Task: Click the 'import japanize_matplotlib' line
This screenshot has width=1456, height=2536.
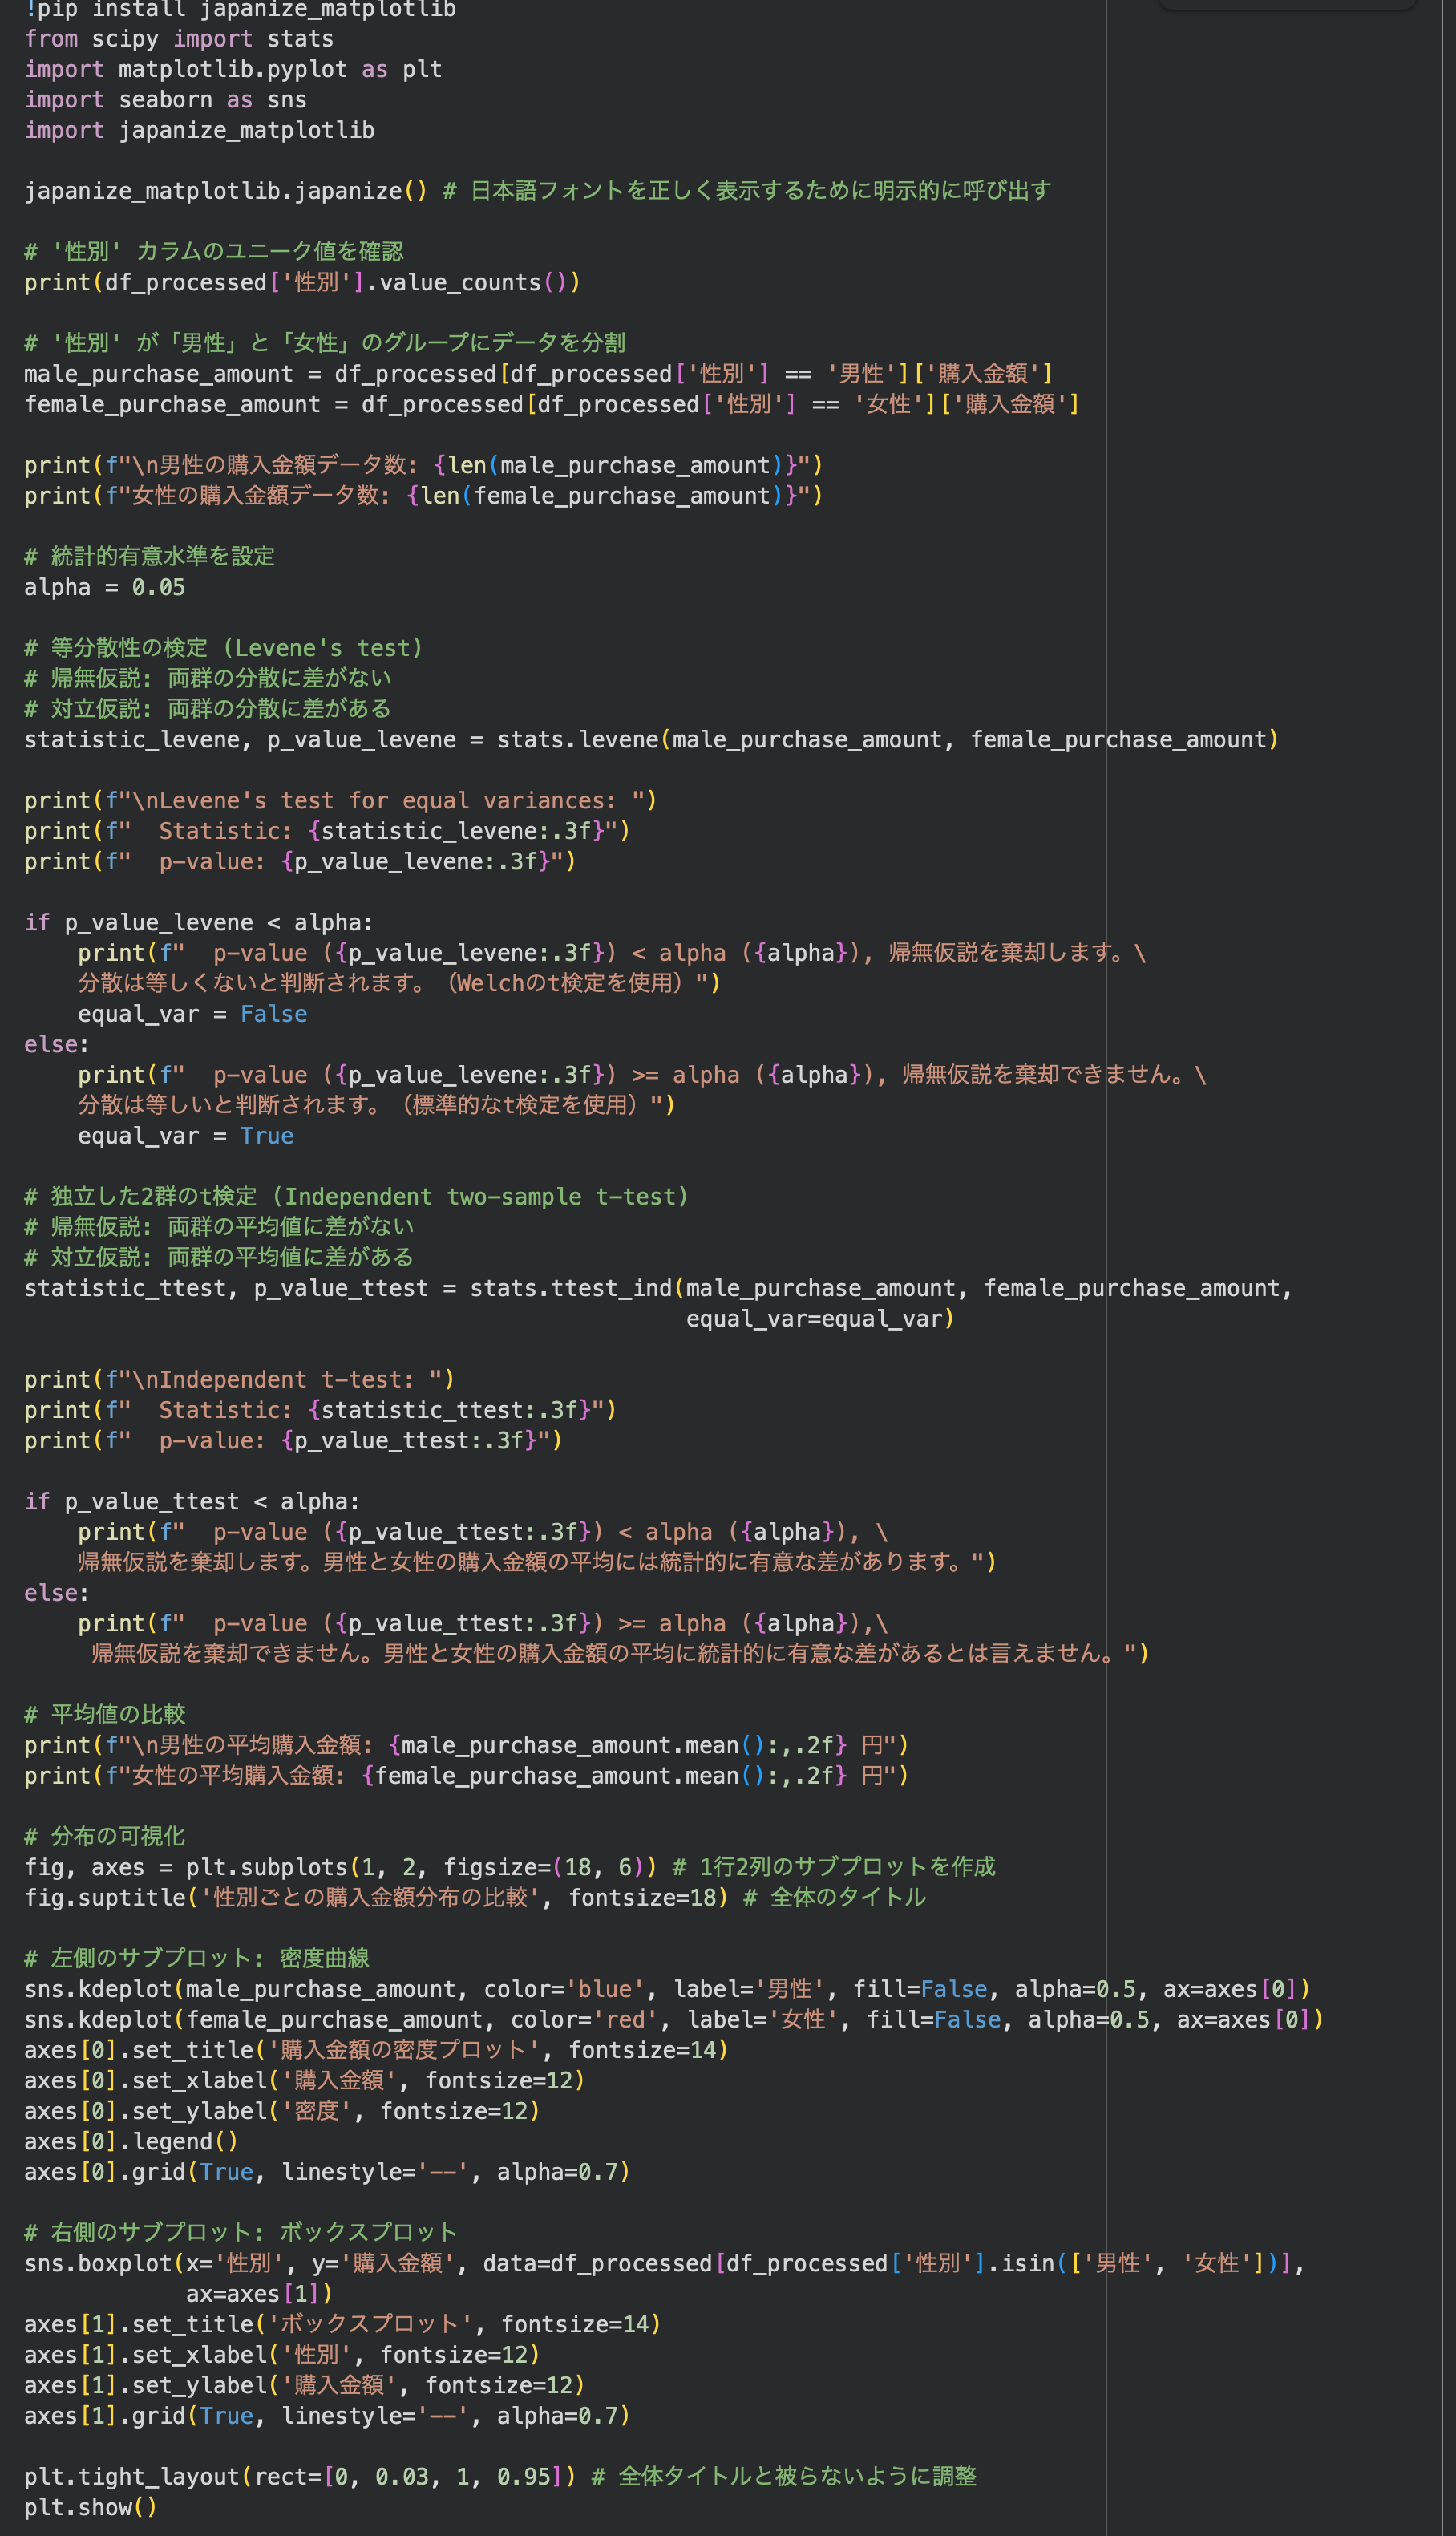Action: click(x=199, y=130)
